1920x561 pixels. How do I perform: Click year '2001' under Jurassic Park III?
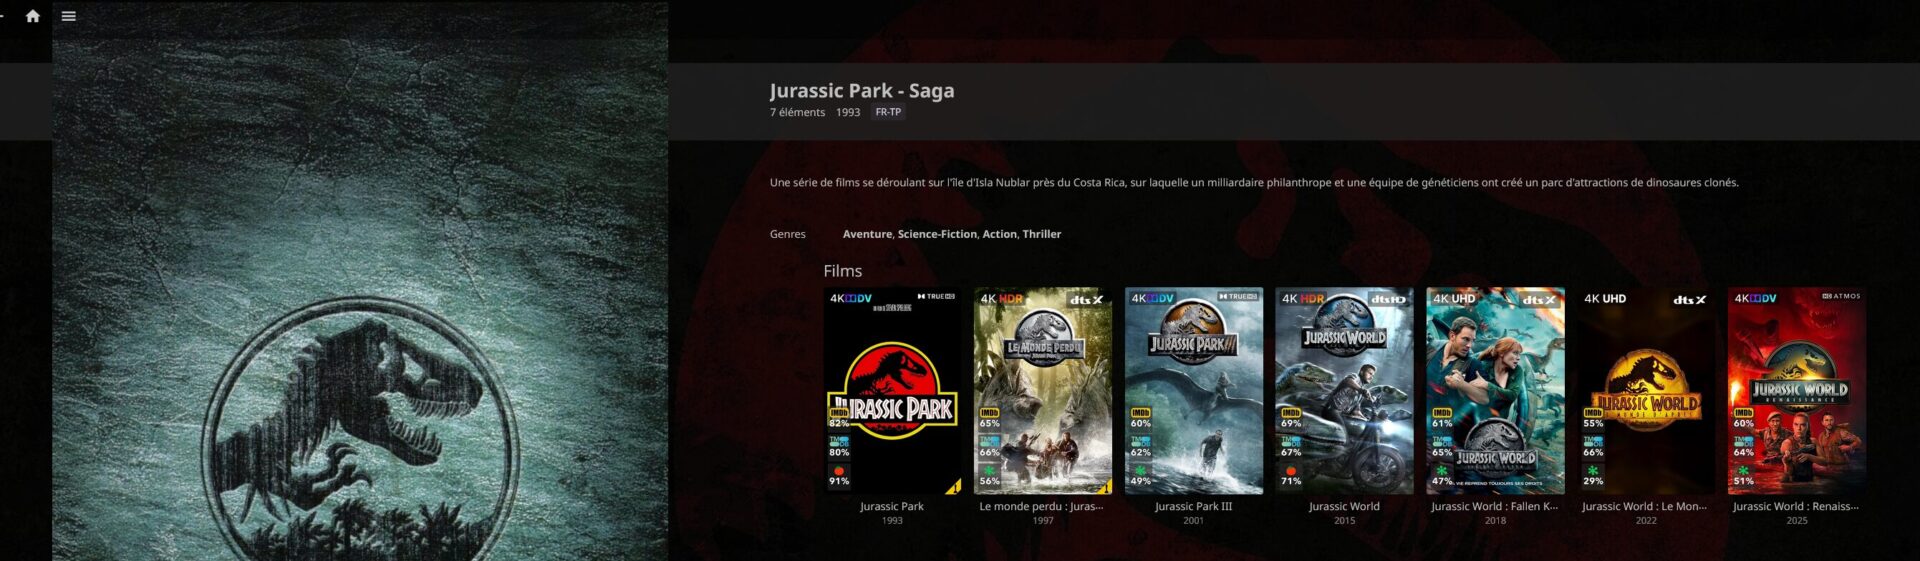click(x=1194, y=520)
